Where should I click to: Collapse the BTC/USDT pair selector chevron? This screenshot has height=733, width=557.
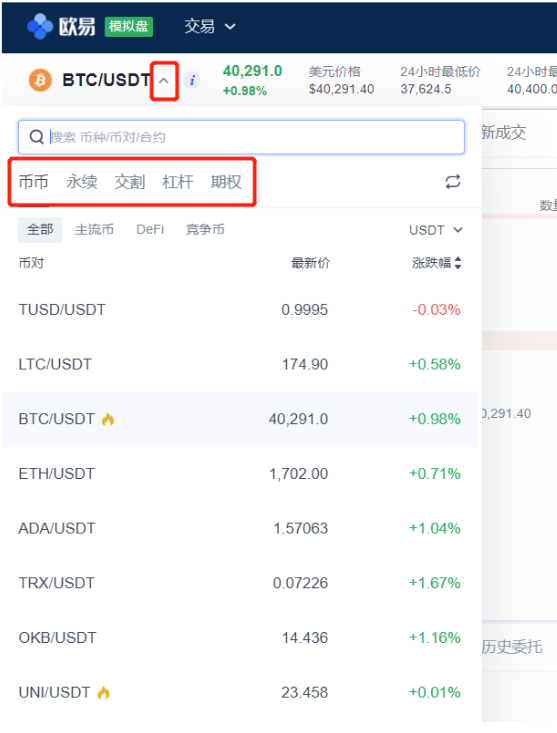pyautogui.click(x=164, y=81)
